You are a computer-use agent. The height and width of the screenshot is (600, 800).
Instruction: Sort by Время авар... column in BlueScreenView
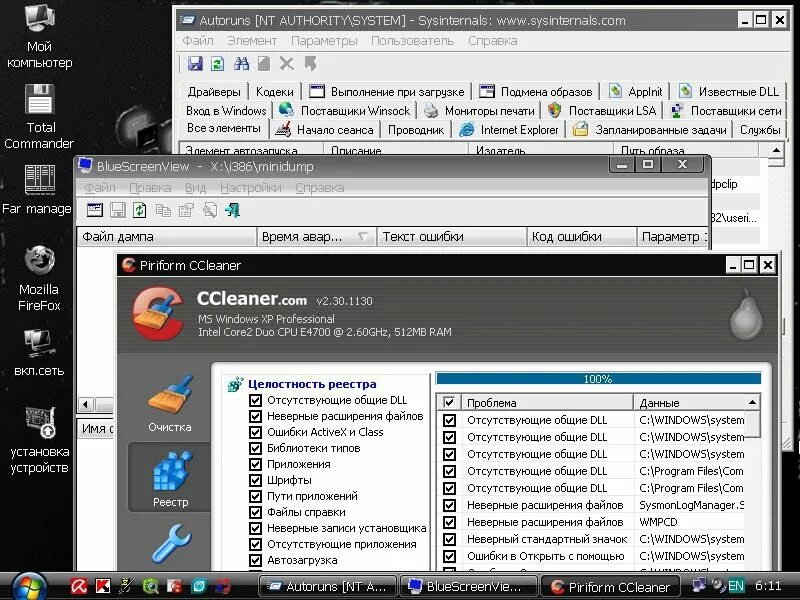(x=316, y=237)
